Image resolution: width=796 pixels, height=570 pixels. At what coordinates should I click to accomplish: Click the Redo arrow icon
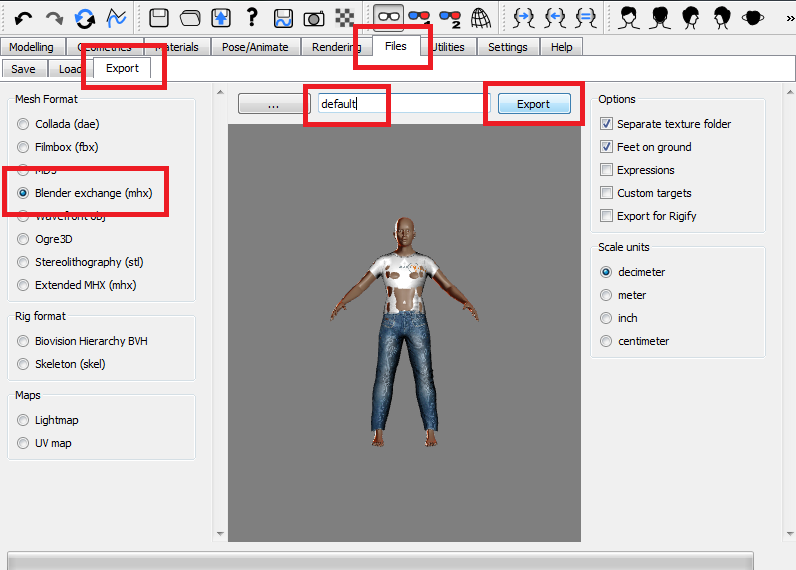point(54,16)
